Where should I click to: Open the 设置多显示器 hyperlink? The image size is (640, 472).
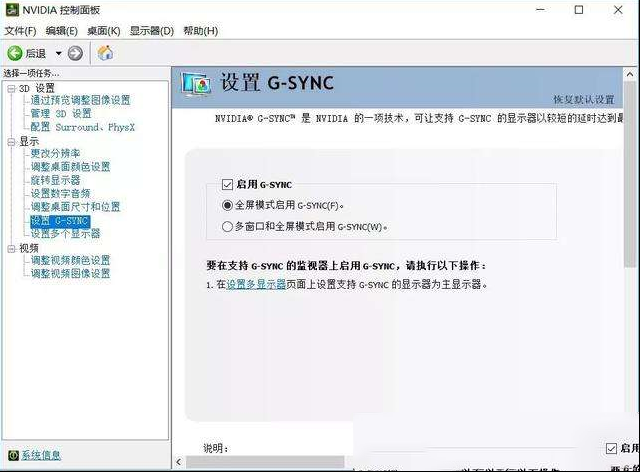tap(256, 284)
